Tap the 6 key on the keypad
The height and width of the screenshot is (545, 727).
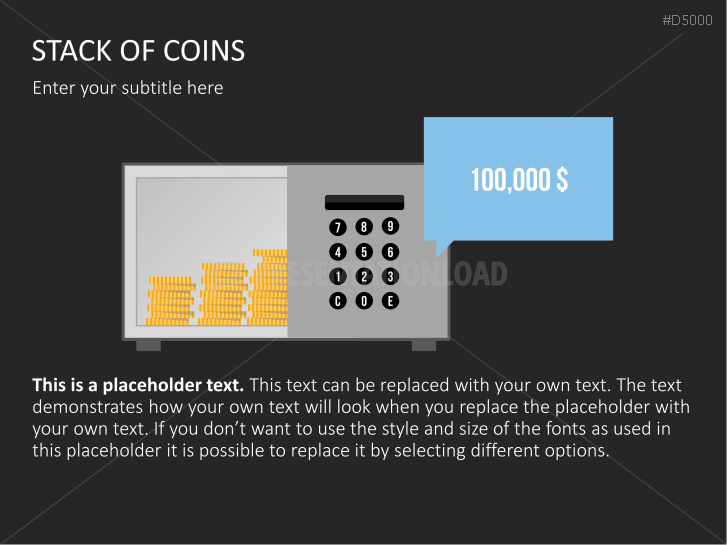[390, 252]
